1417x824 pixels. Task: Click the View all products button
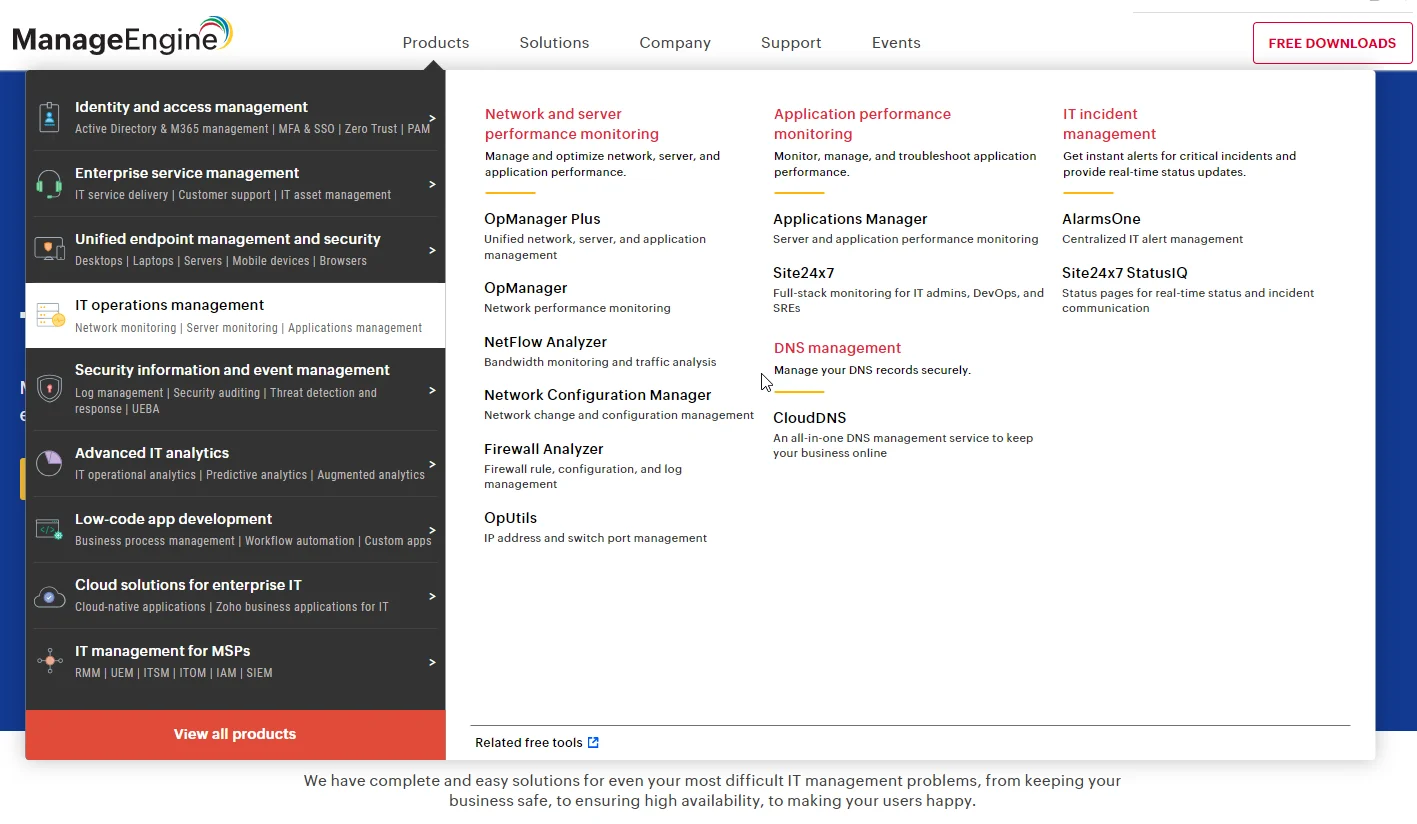tap(235, 734)
